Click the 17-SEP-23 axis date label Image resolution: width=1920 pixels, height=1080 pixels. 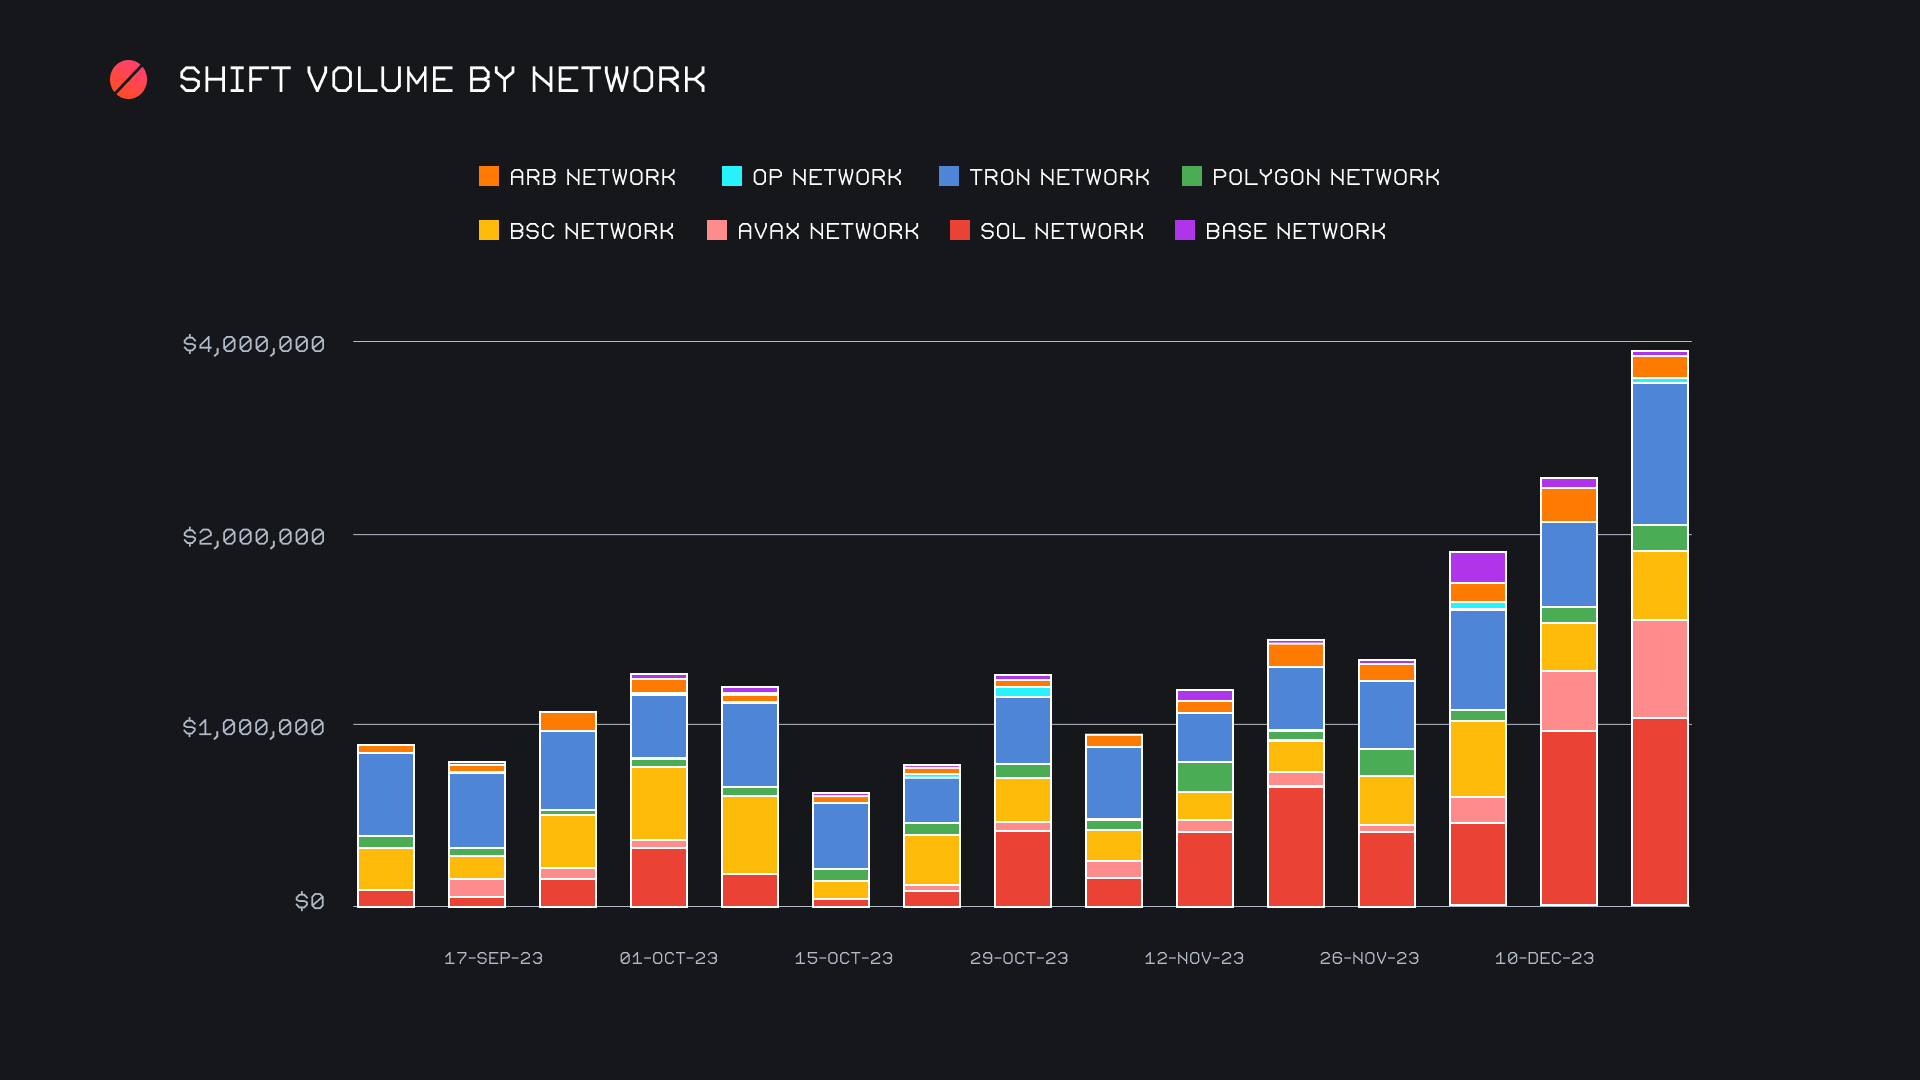pyautogui.click(x=493, y=958)
